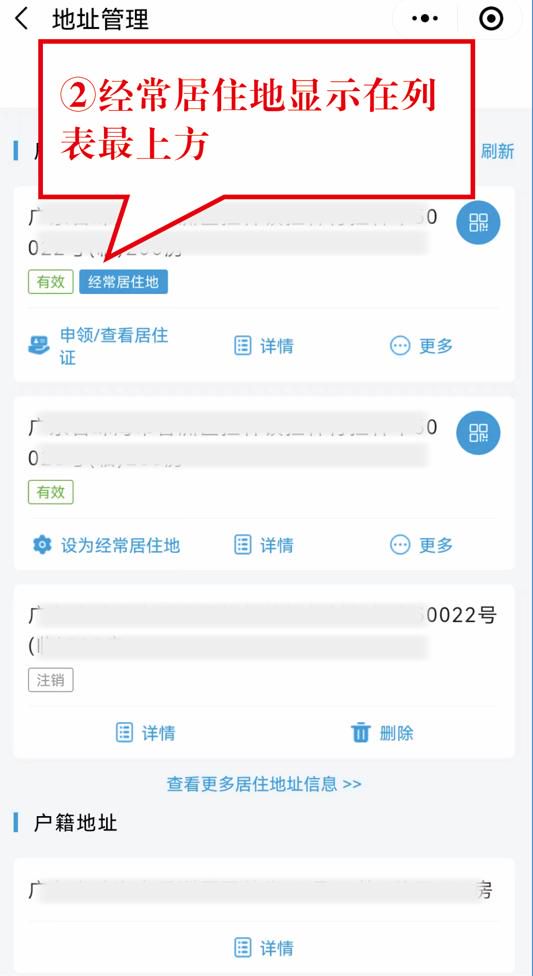
Task: Tap the mini-program close target icon
Action: (491, 19)
